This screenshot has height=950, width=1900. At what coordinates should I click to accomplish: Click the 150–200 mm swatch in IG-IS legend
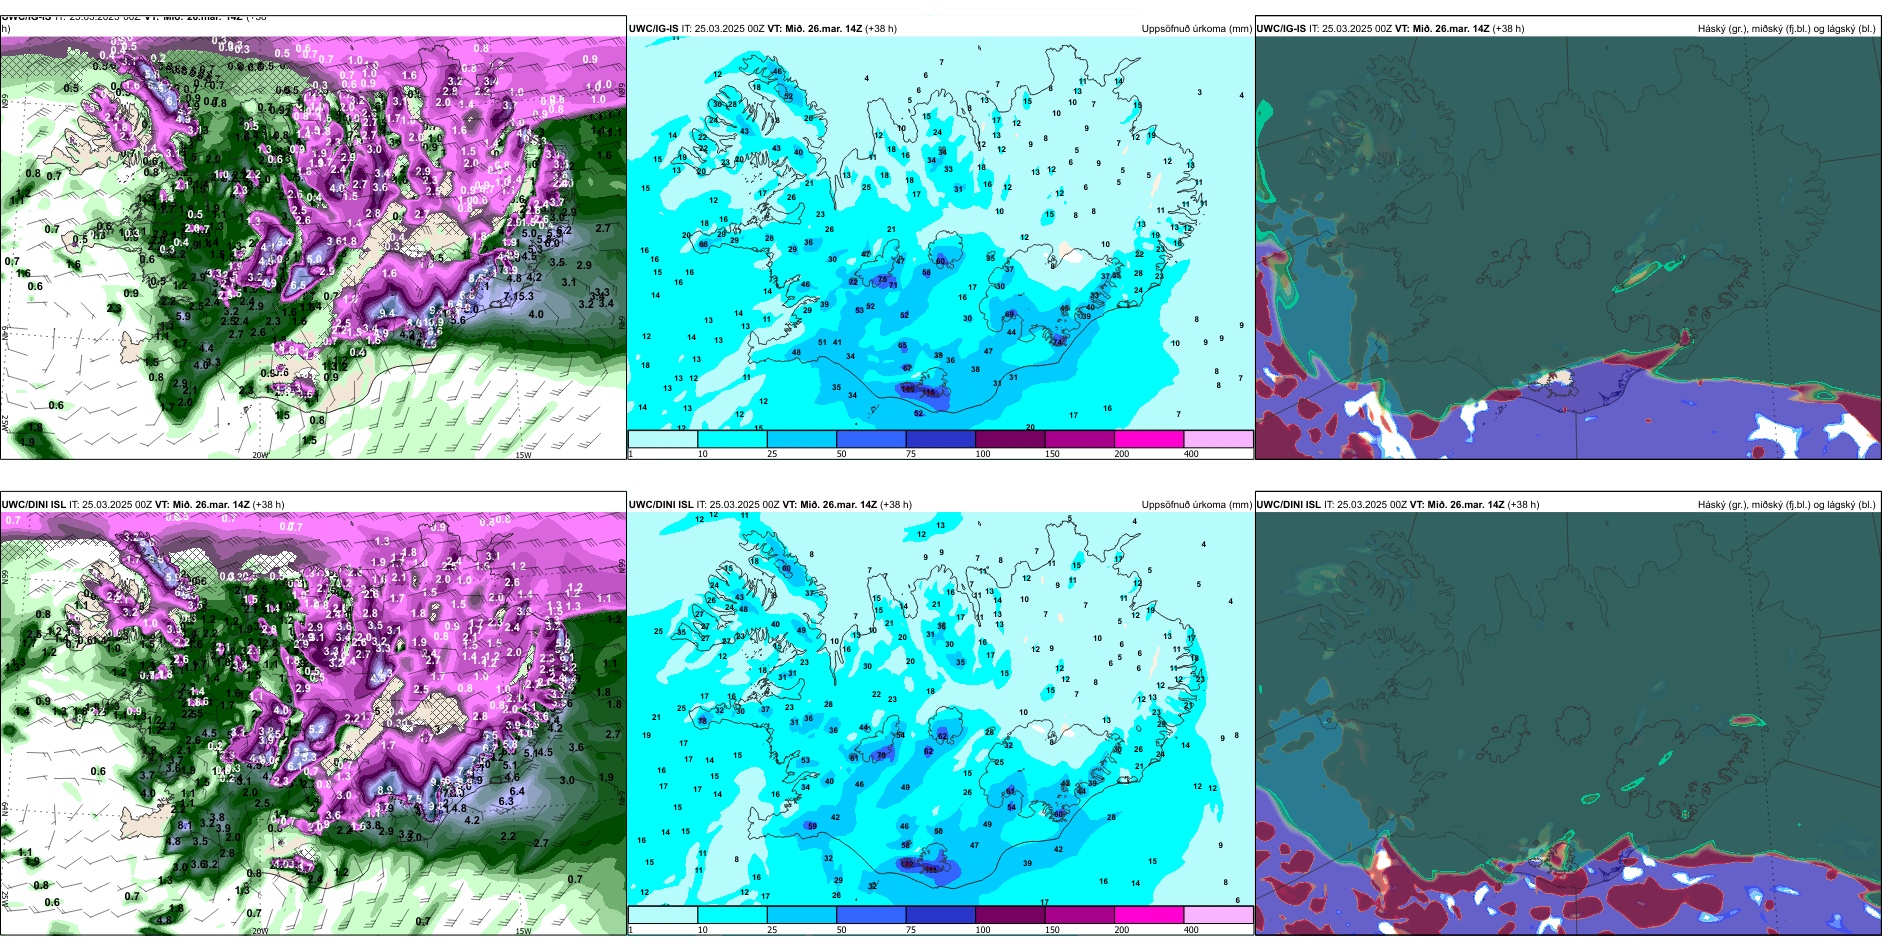[x=1080, y=439]
